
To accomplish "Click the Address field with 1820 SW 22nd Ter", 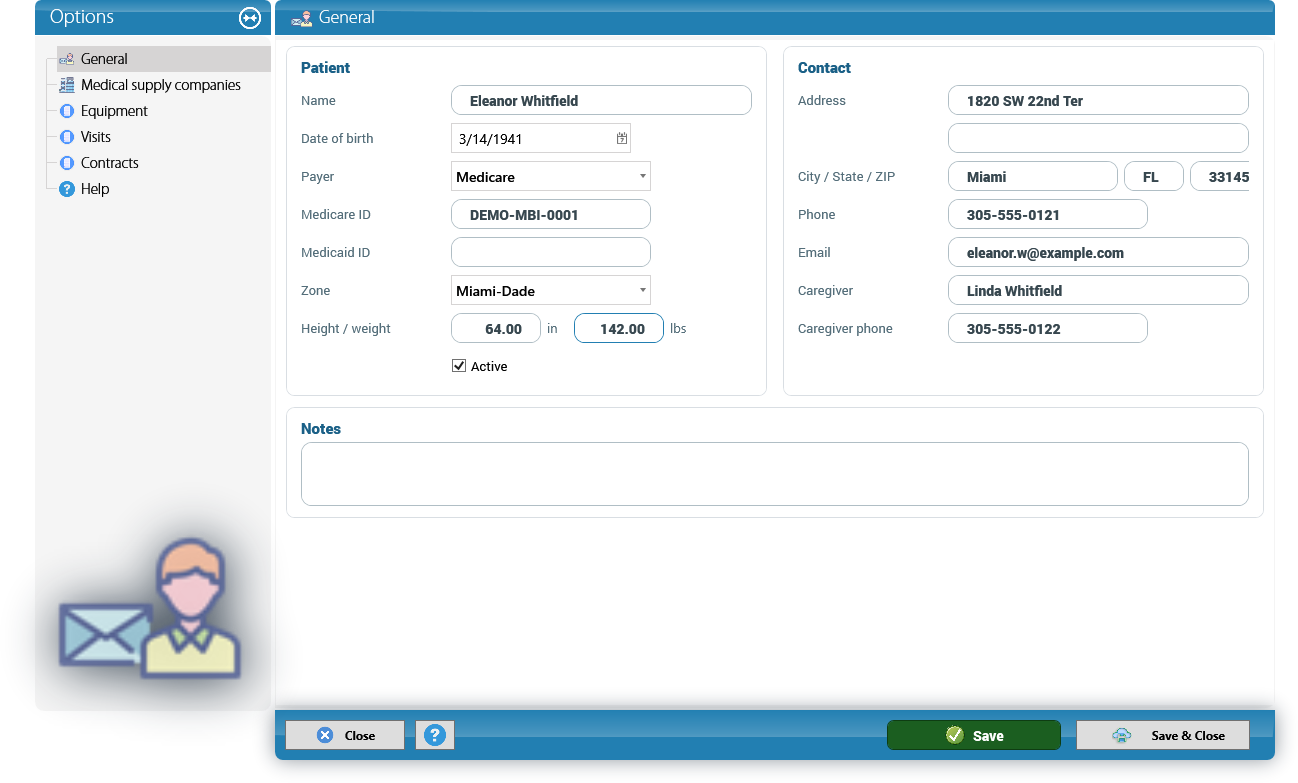I will pyautogui.click(x=1098, y=100).
